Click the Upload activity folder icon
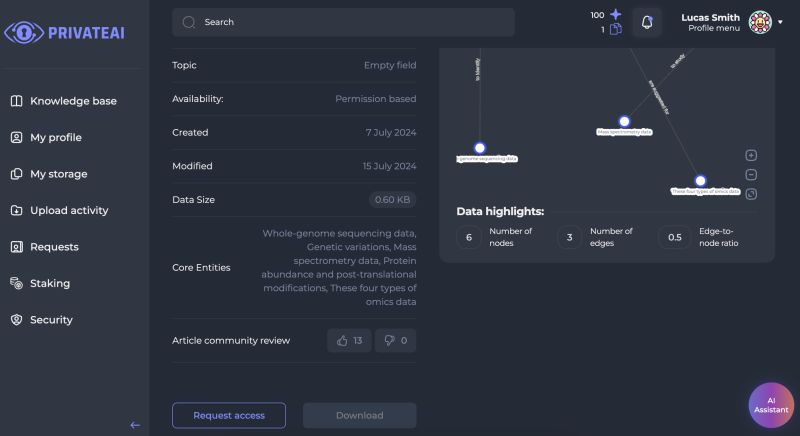800x436 pixels. [16, 210]
